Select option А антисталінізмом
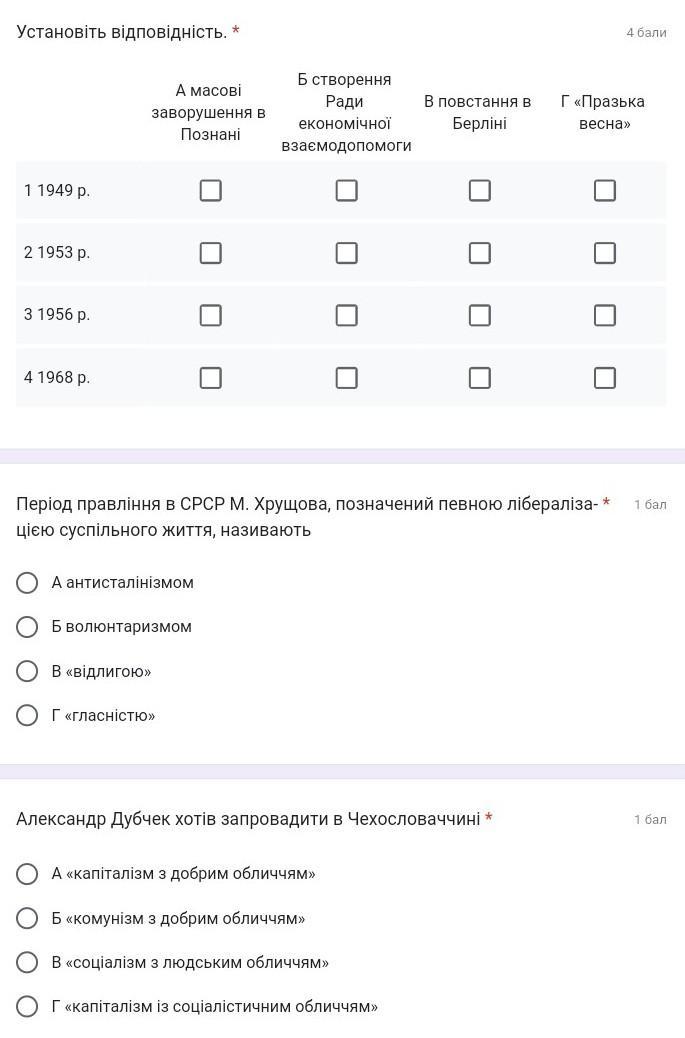 28,583
